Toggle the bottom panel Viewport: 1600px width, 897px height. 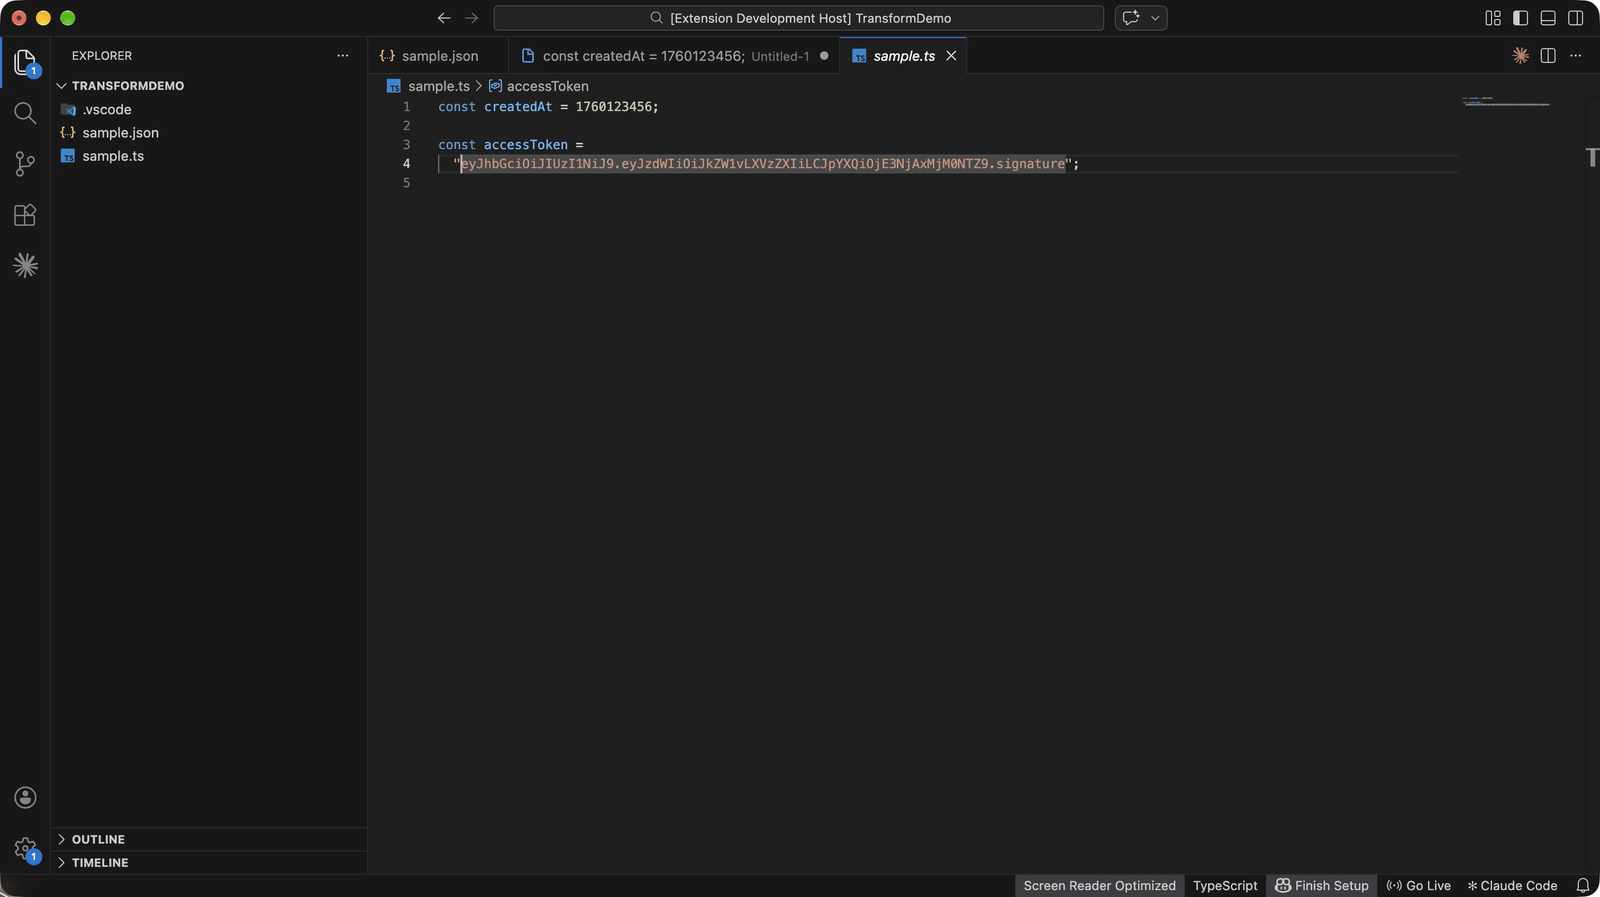click(1548, 18)
